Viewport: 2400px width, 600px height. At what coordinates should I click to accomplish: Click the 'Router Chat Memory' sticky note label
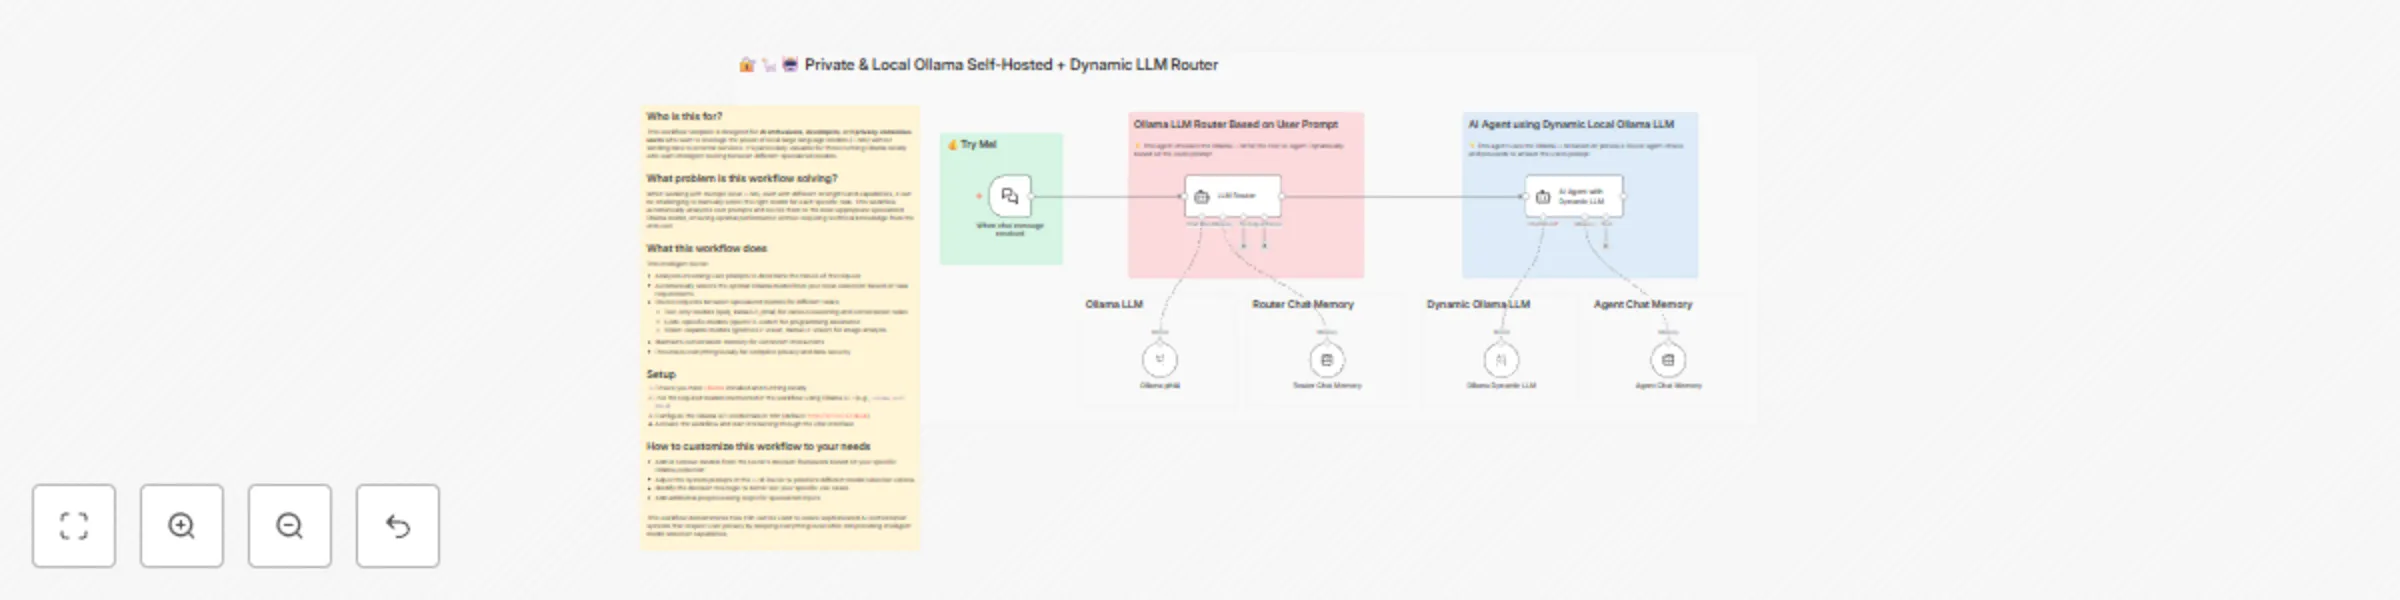pos(1302,304)
